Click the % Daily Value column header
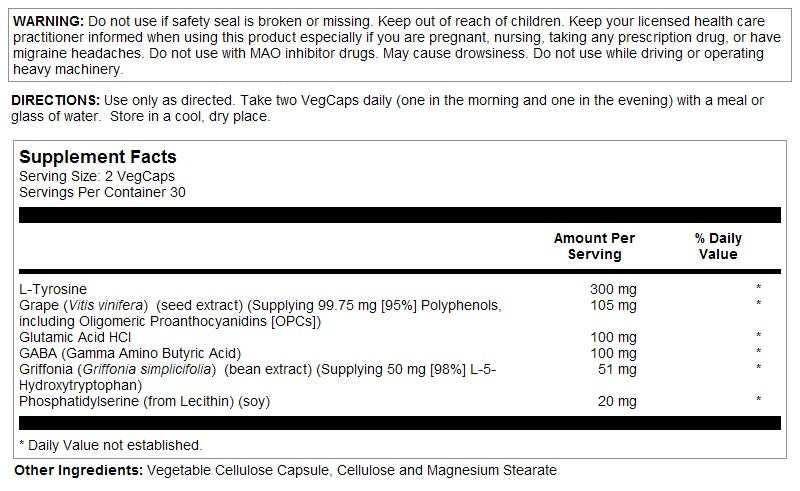800x491 pixels. tap(718, 246)
